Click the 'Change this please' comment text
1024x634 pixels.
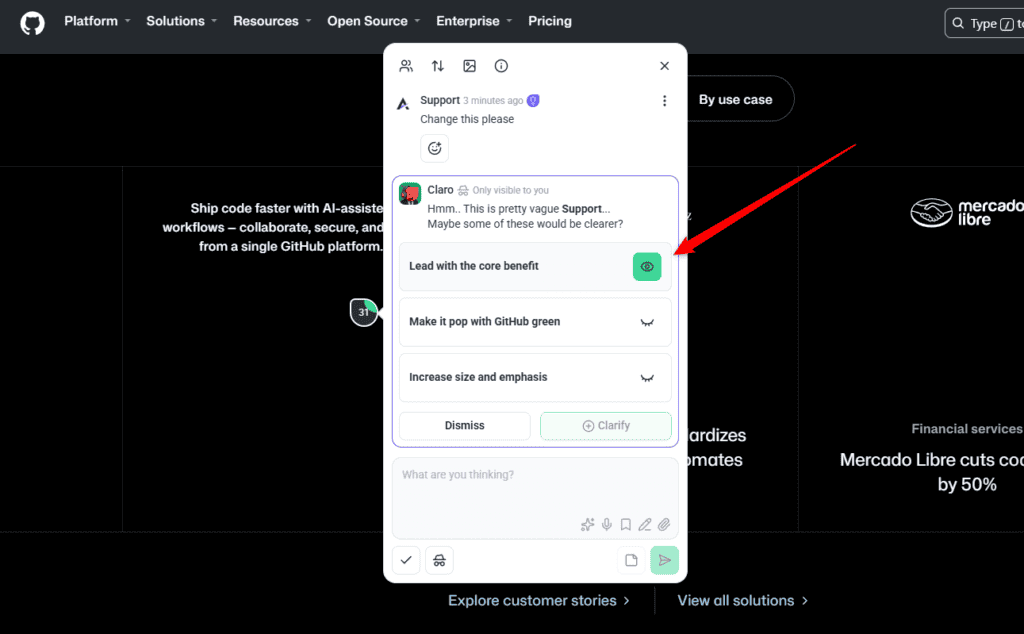pyautogui.click(x=467, y=119)
